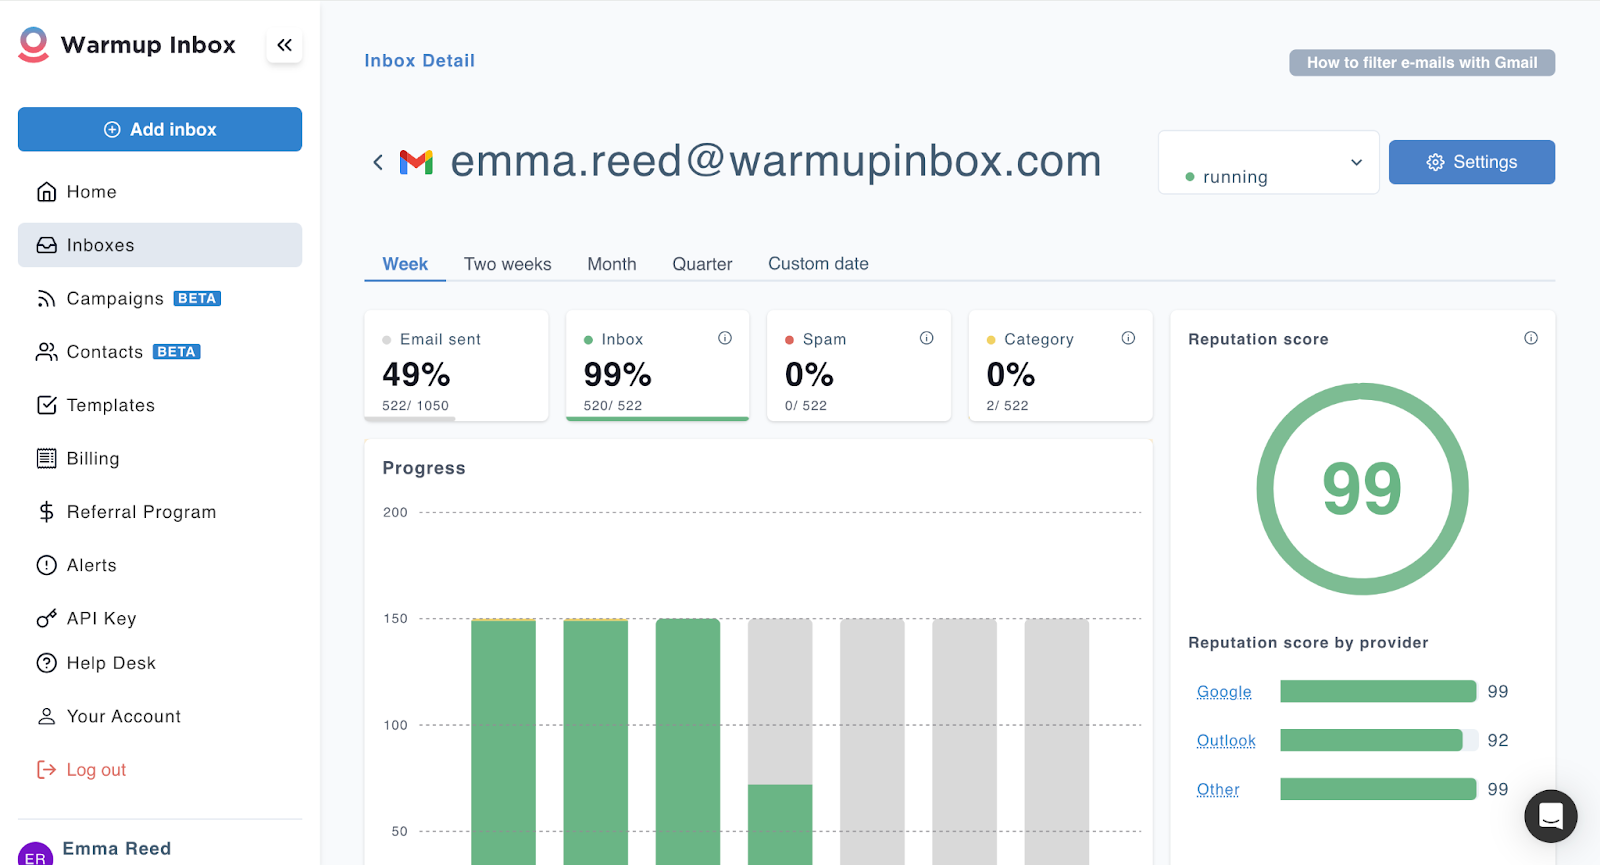Click the info icon on Category card
Viewport: 1600px width, 865px height.
click(x=1128, y=338)
